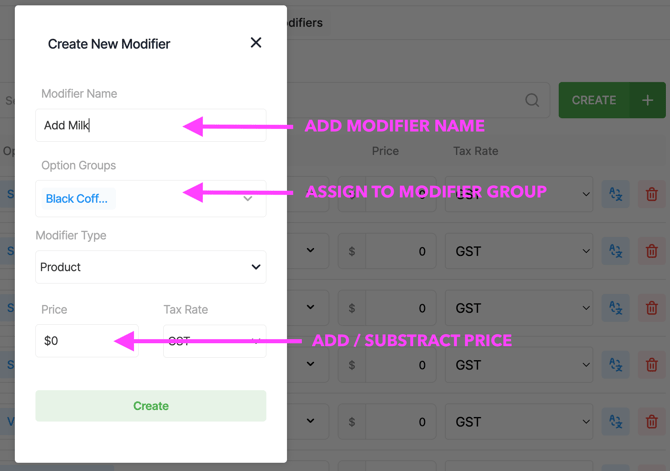
Task: Delete the first modifier row via trash icon
Action: (x=652, y=194)
